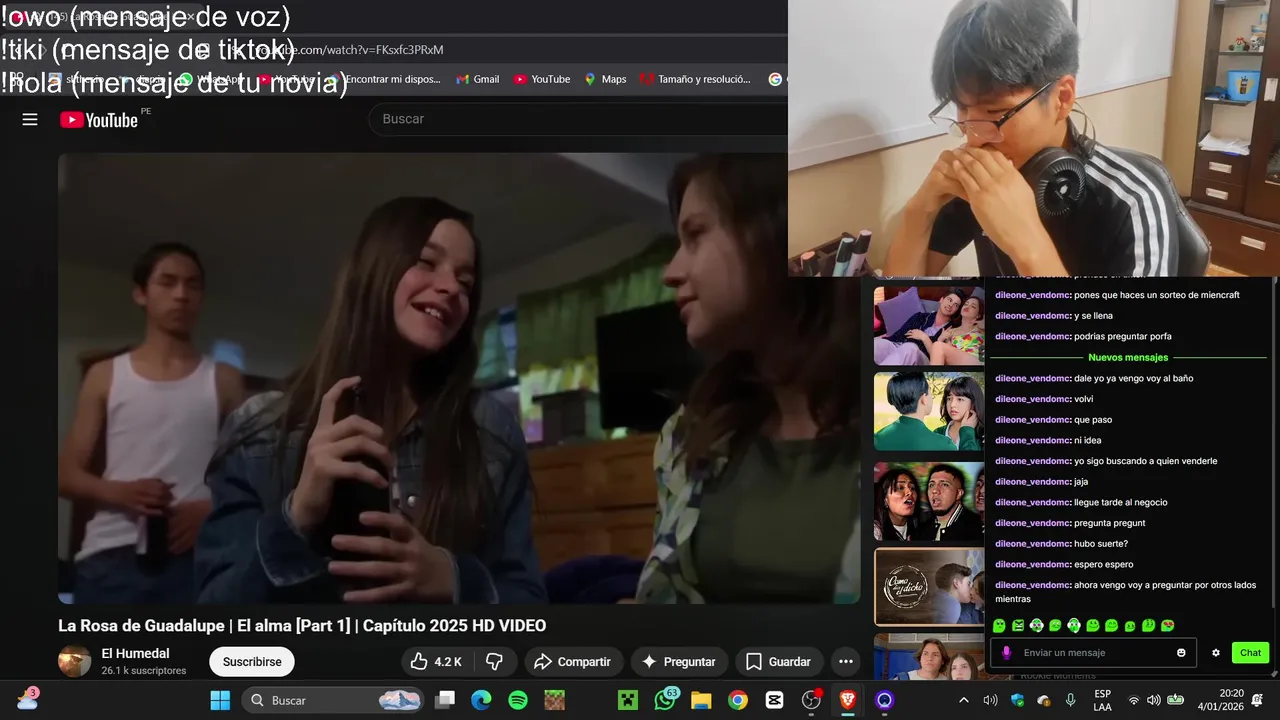Open the Encontrar mi dispositivo bookmark
Image resolution: width=1280 pixels, height=720 pixels.
click(384, 79)
